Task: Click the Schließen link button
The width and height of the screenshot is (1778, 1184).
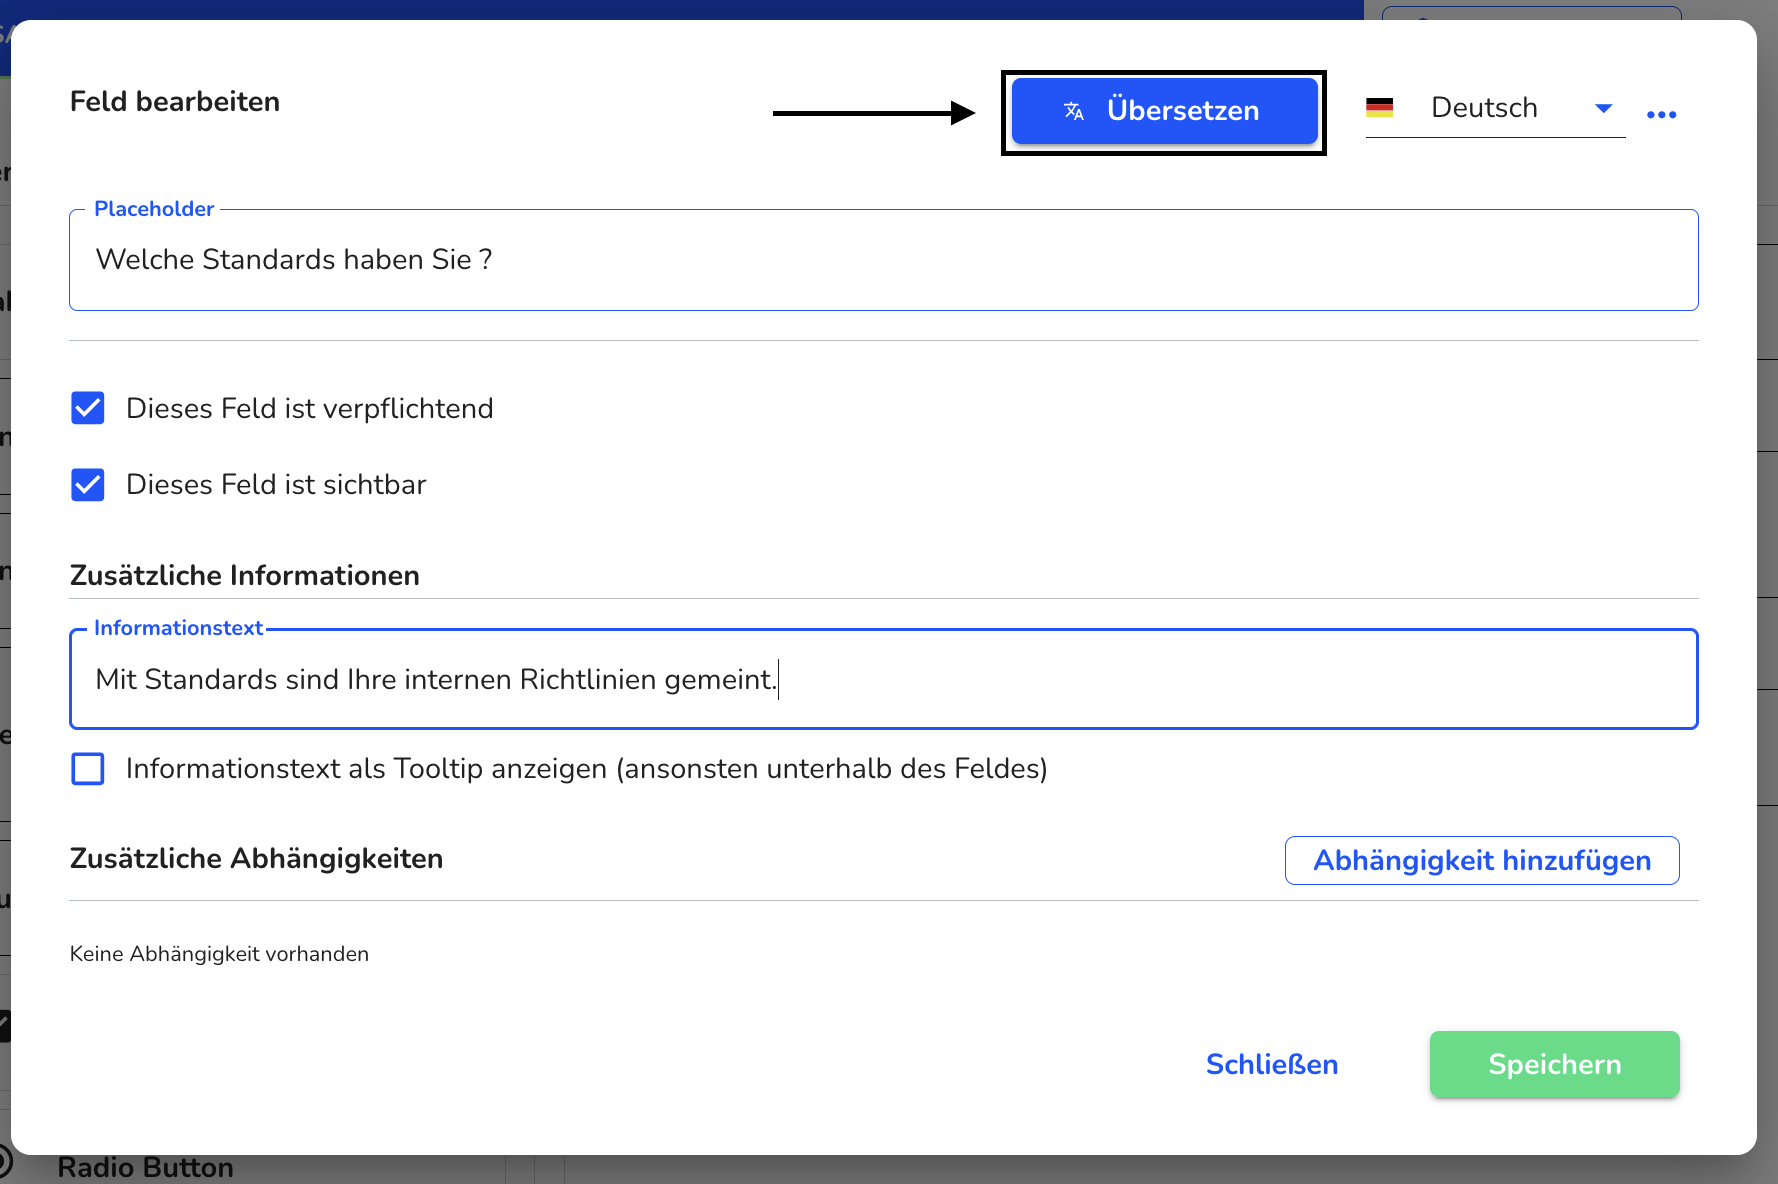Action: coord(1272,1064)
